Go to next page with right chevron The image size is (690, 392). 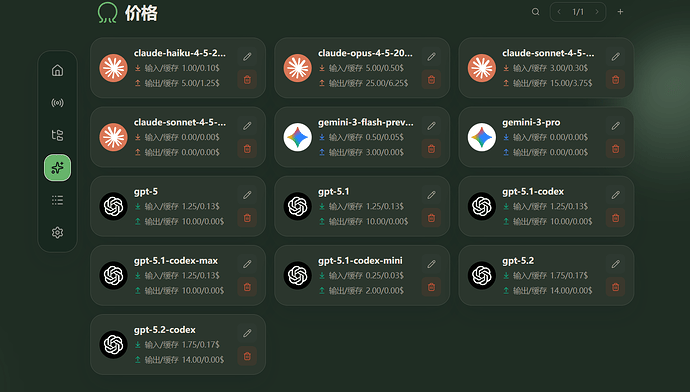coord(597,12)
